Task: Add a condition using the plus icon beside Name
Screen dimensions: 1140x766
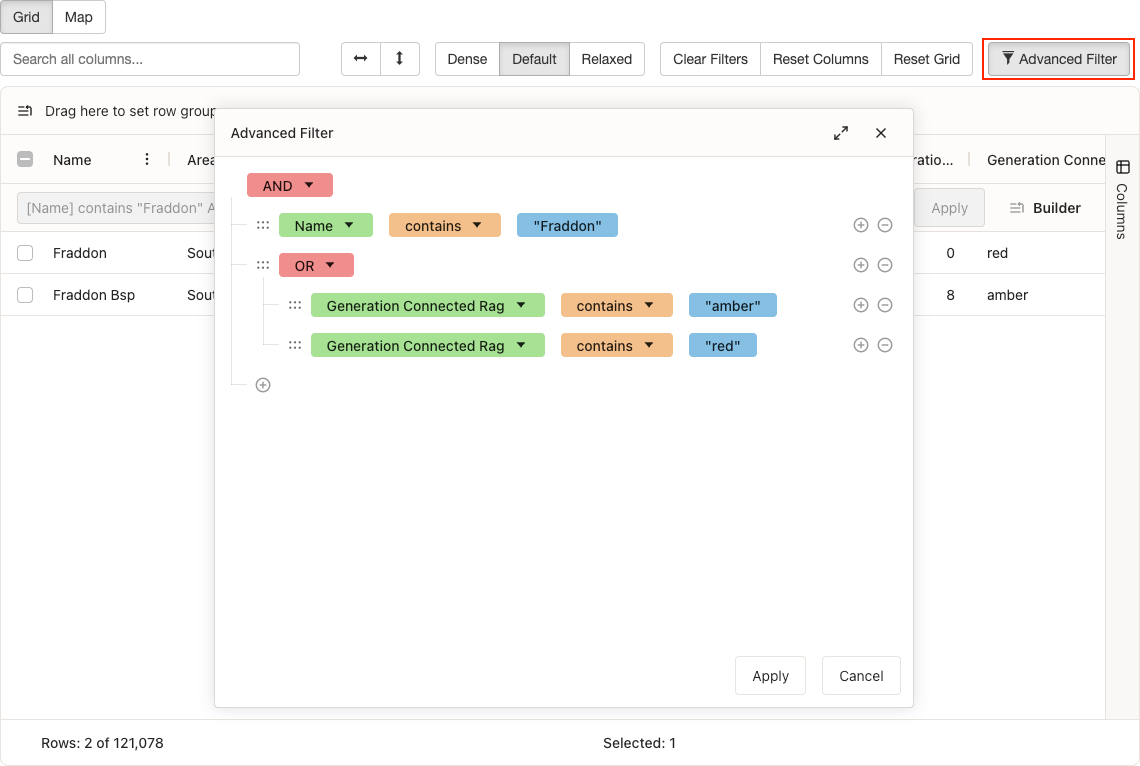Action: point(860,225)
